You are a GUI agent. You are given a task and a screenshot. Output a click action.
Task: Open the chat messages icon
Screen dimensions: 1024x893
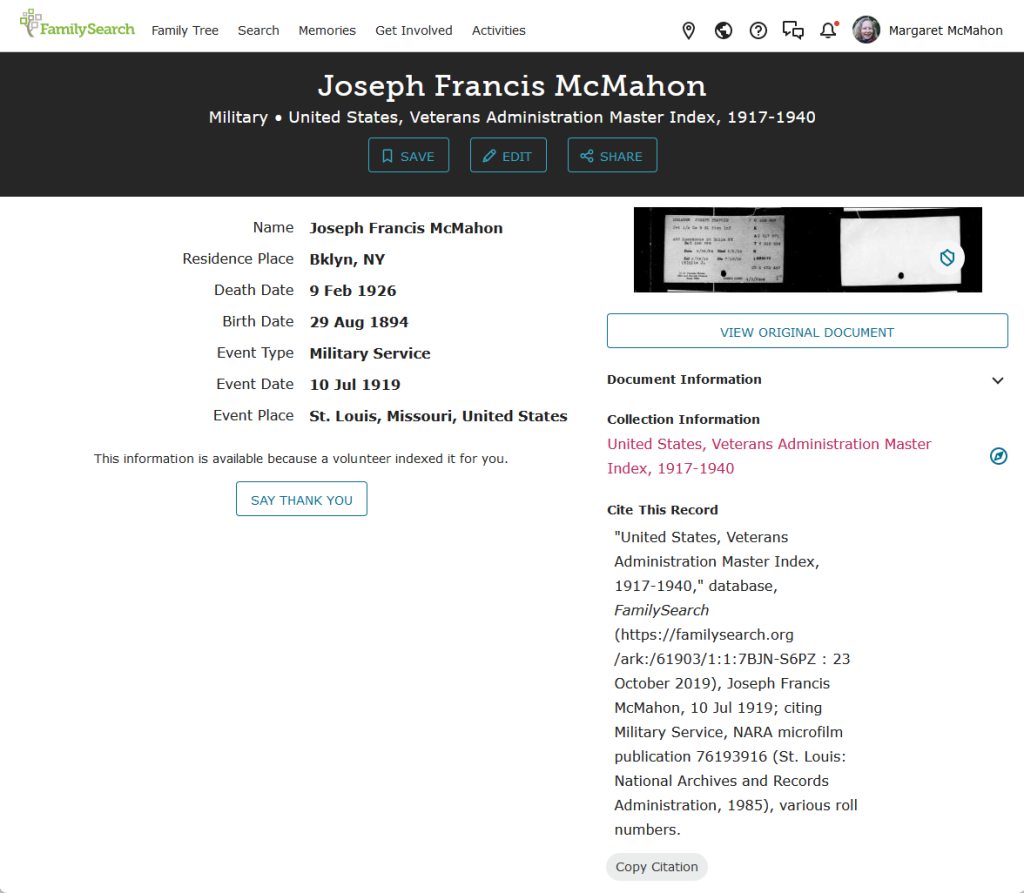(x=793, y=30)
